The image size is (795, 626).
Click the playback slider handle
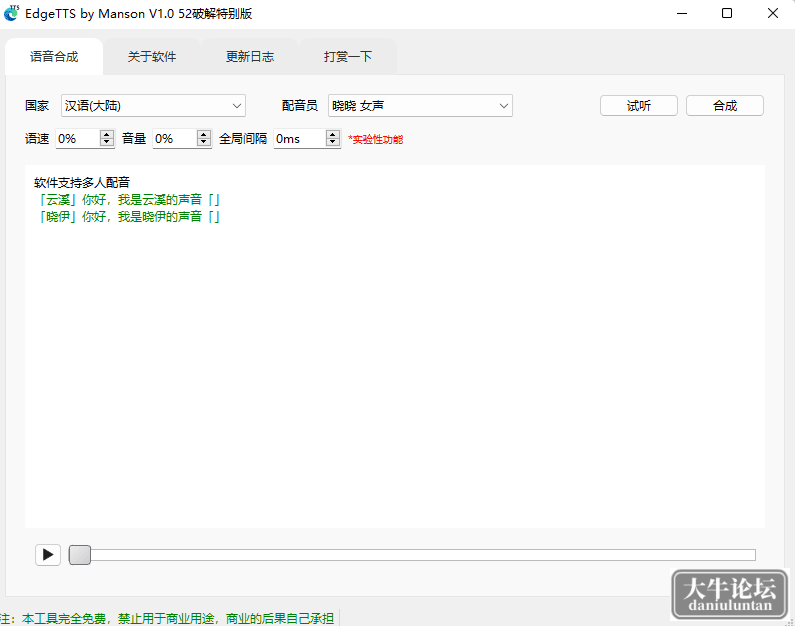click(80, 555)
